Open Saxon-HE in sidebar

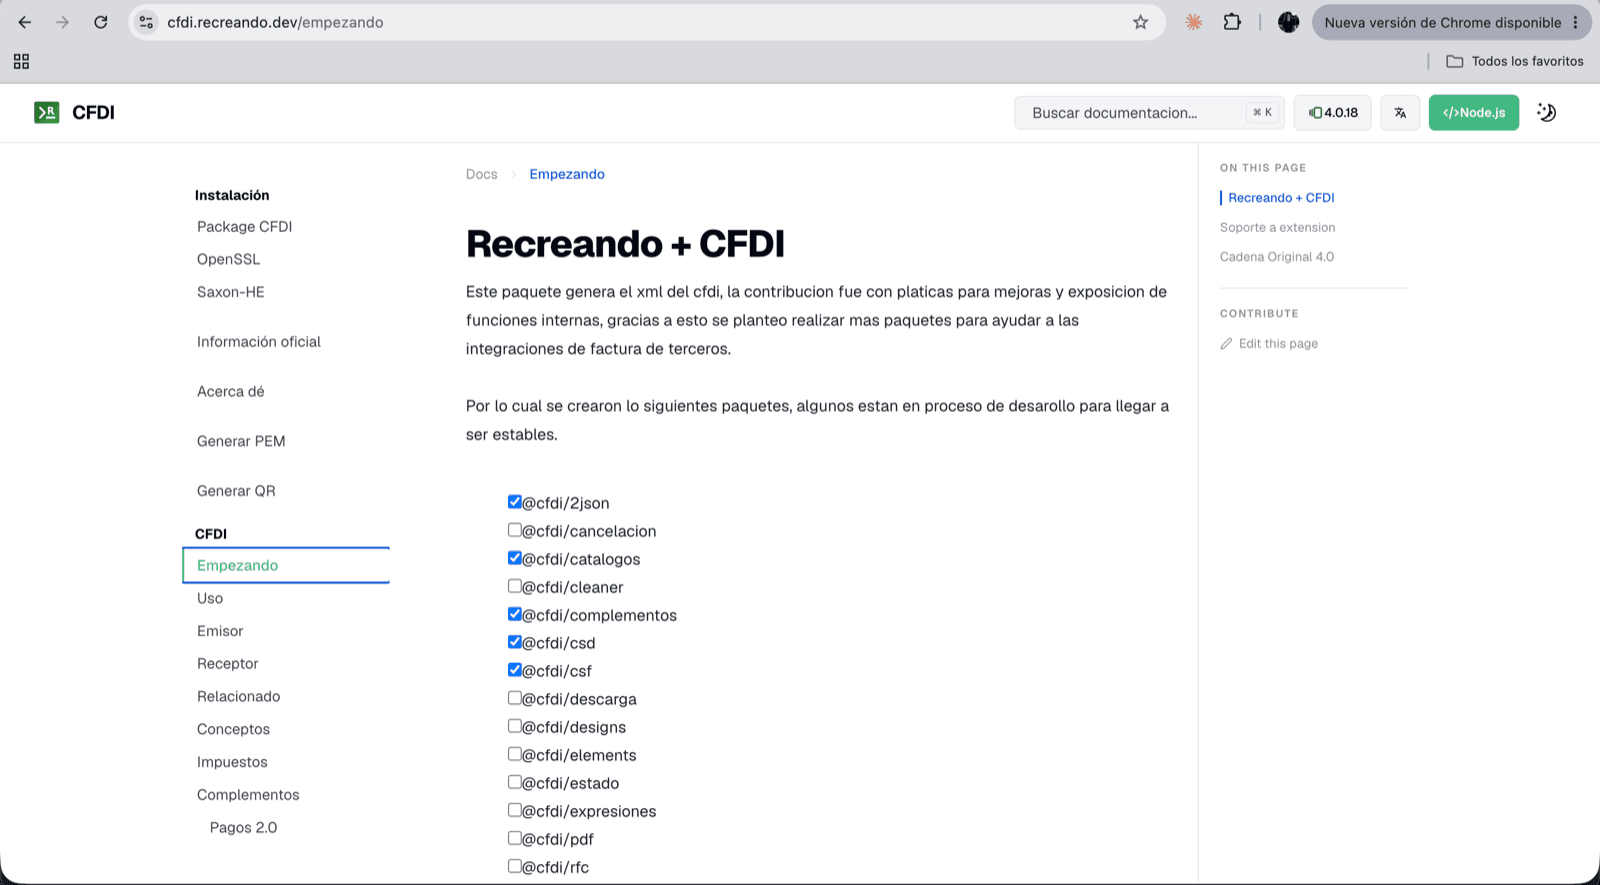coord(230,292)
